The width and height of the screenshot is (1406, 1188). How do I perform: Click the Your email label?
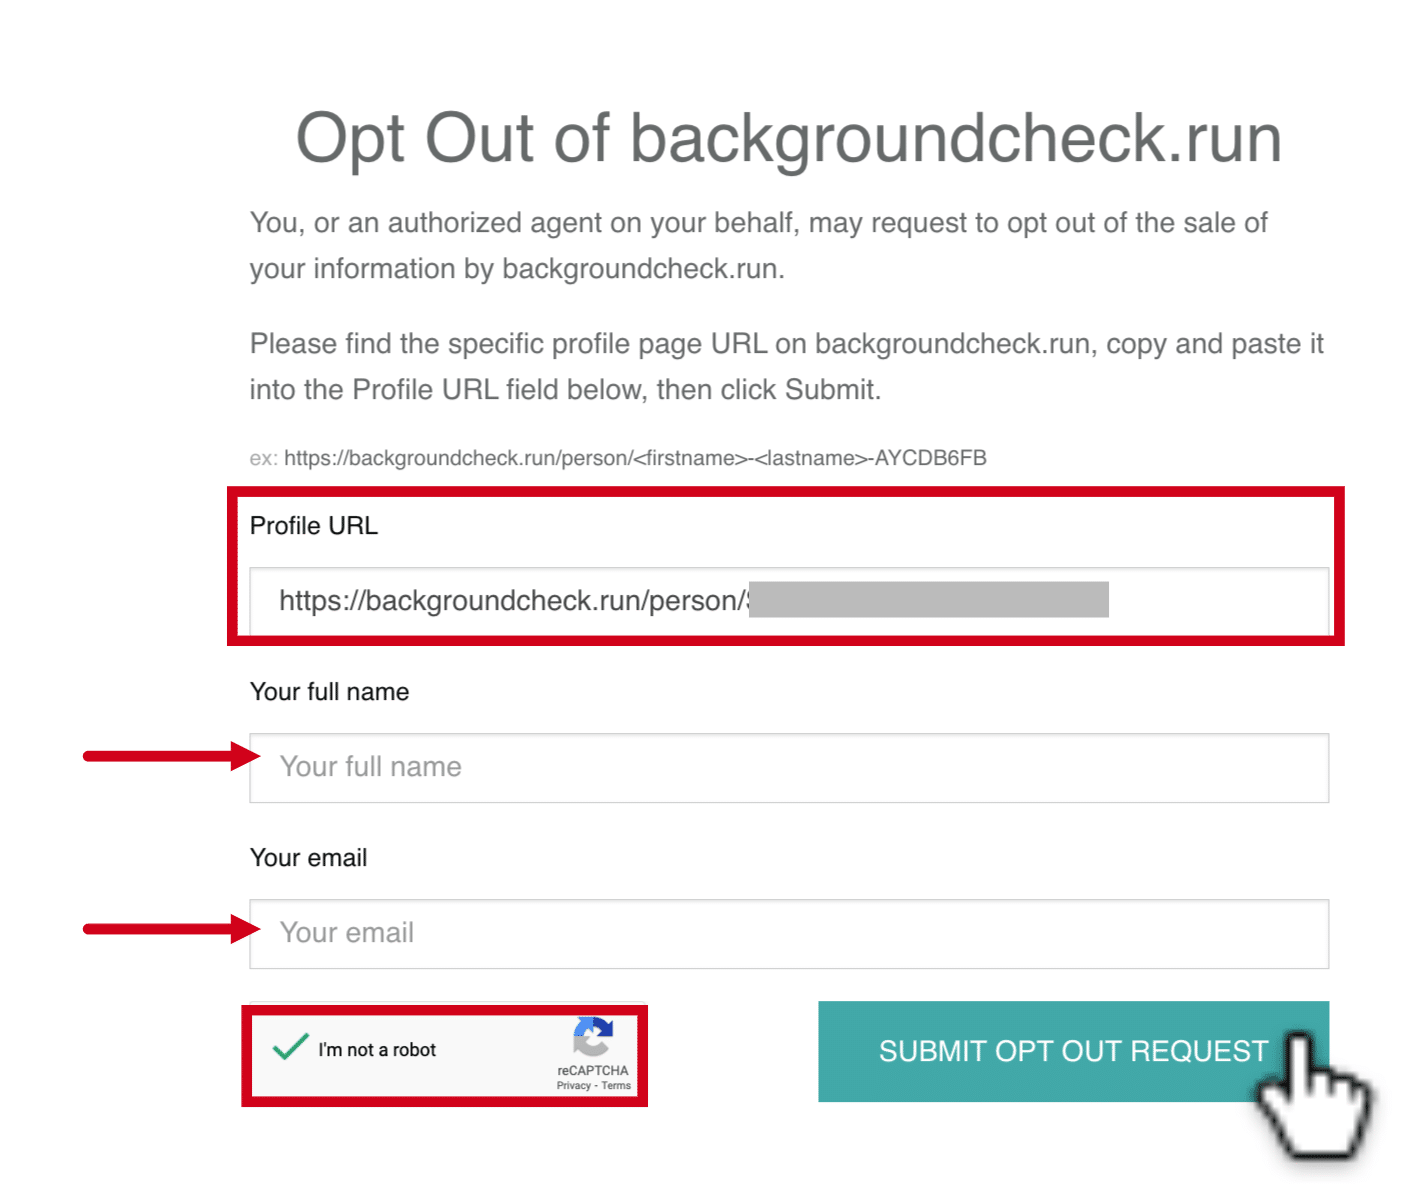pyautogui.click(x=308, y=858)
